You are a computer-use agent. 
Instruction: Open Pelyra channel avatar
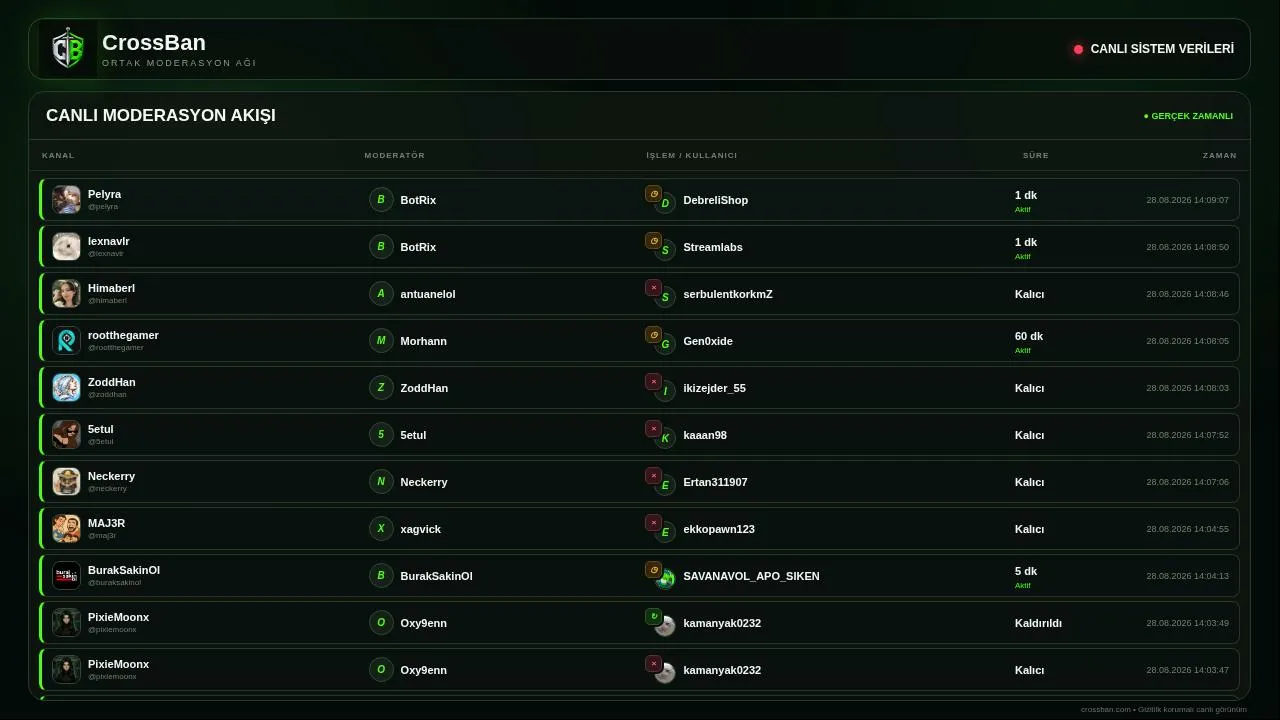click(x=66, y=199)
